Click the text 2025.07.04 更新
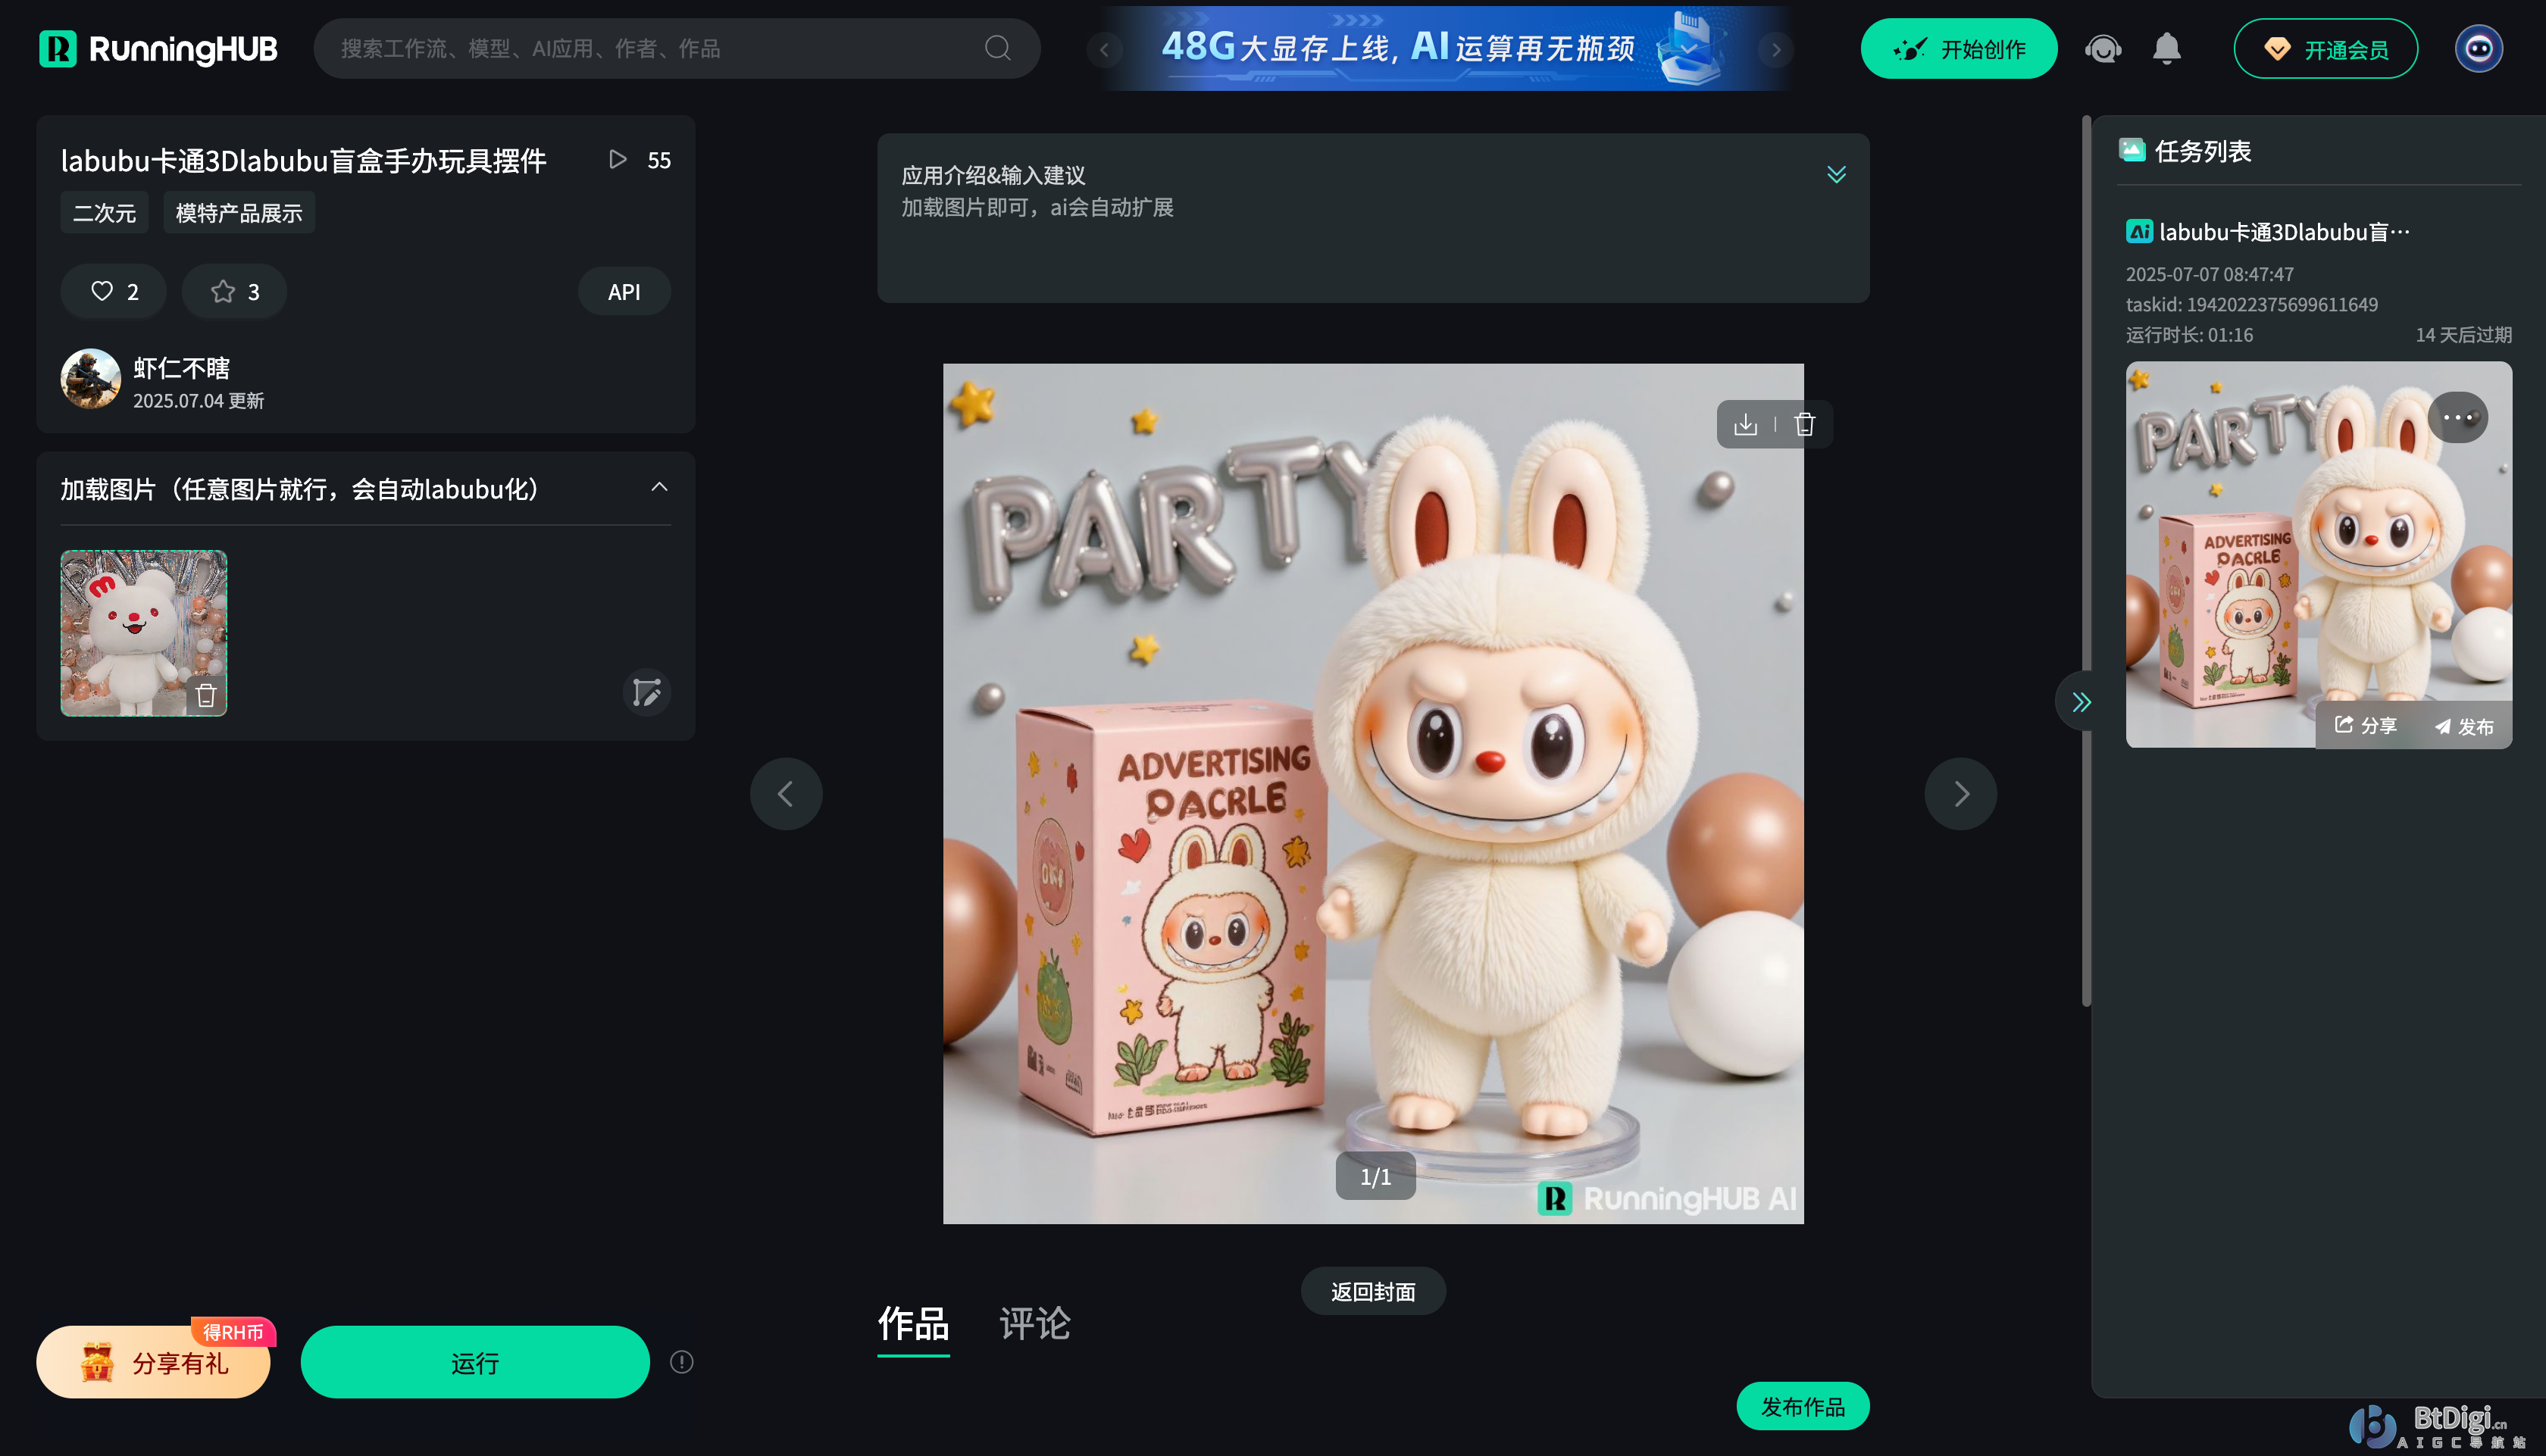The width and height of the screenshot is (2546, 1456). pyautogui.click(x=199, y=401)
